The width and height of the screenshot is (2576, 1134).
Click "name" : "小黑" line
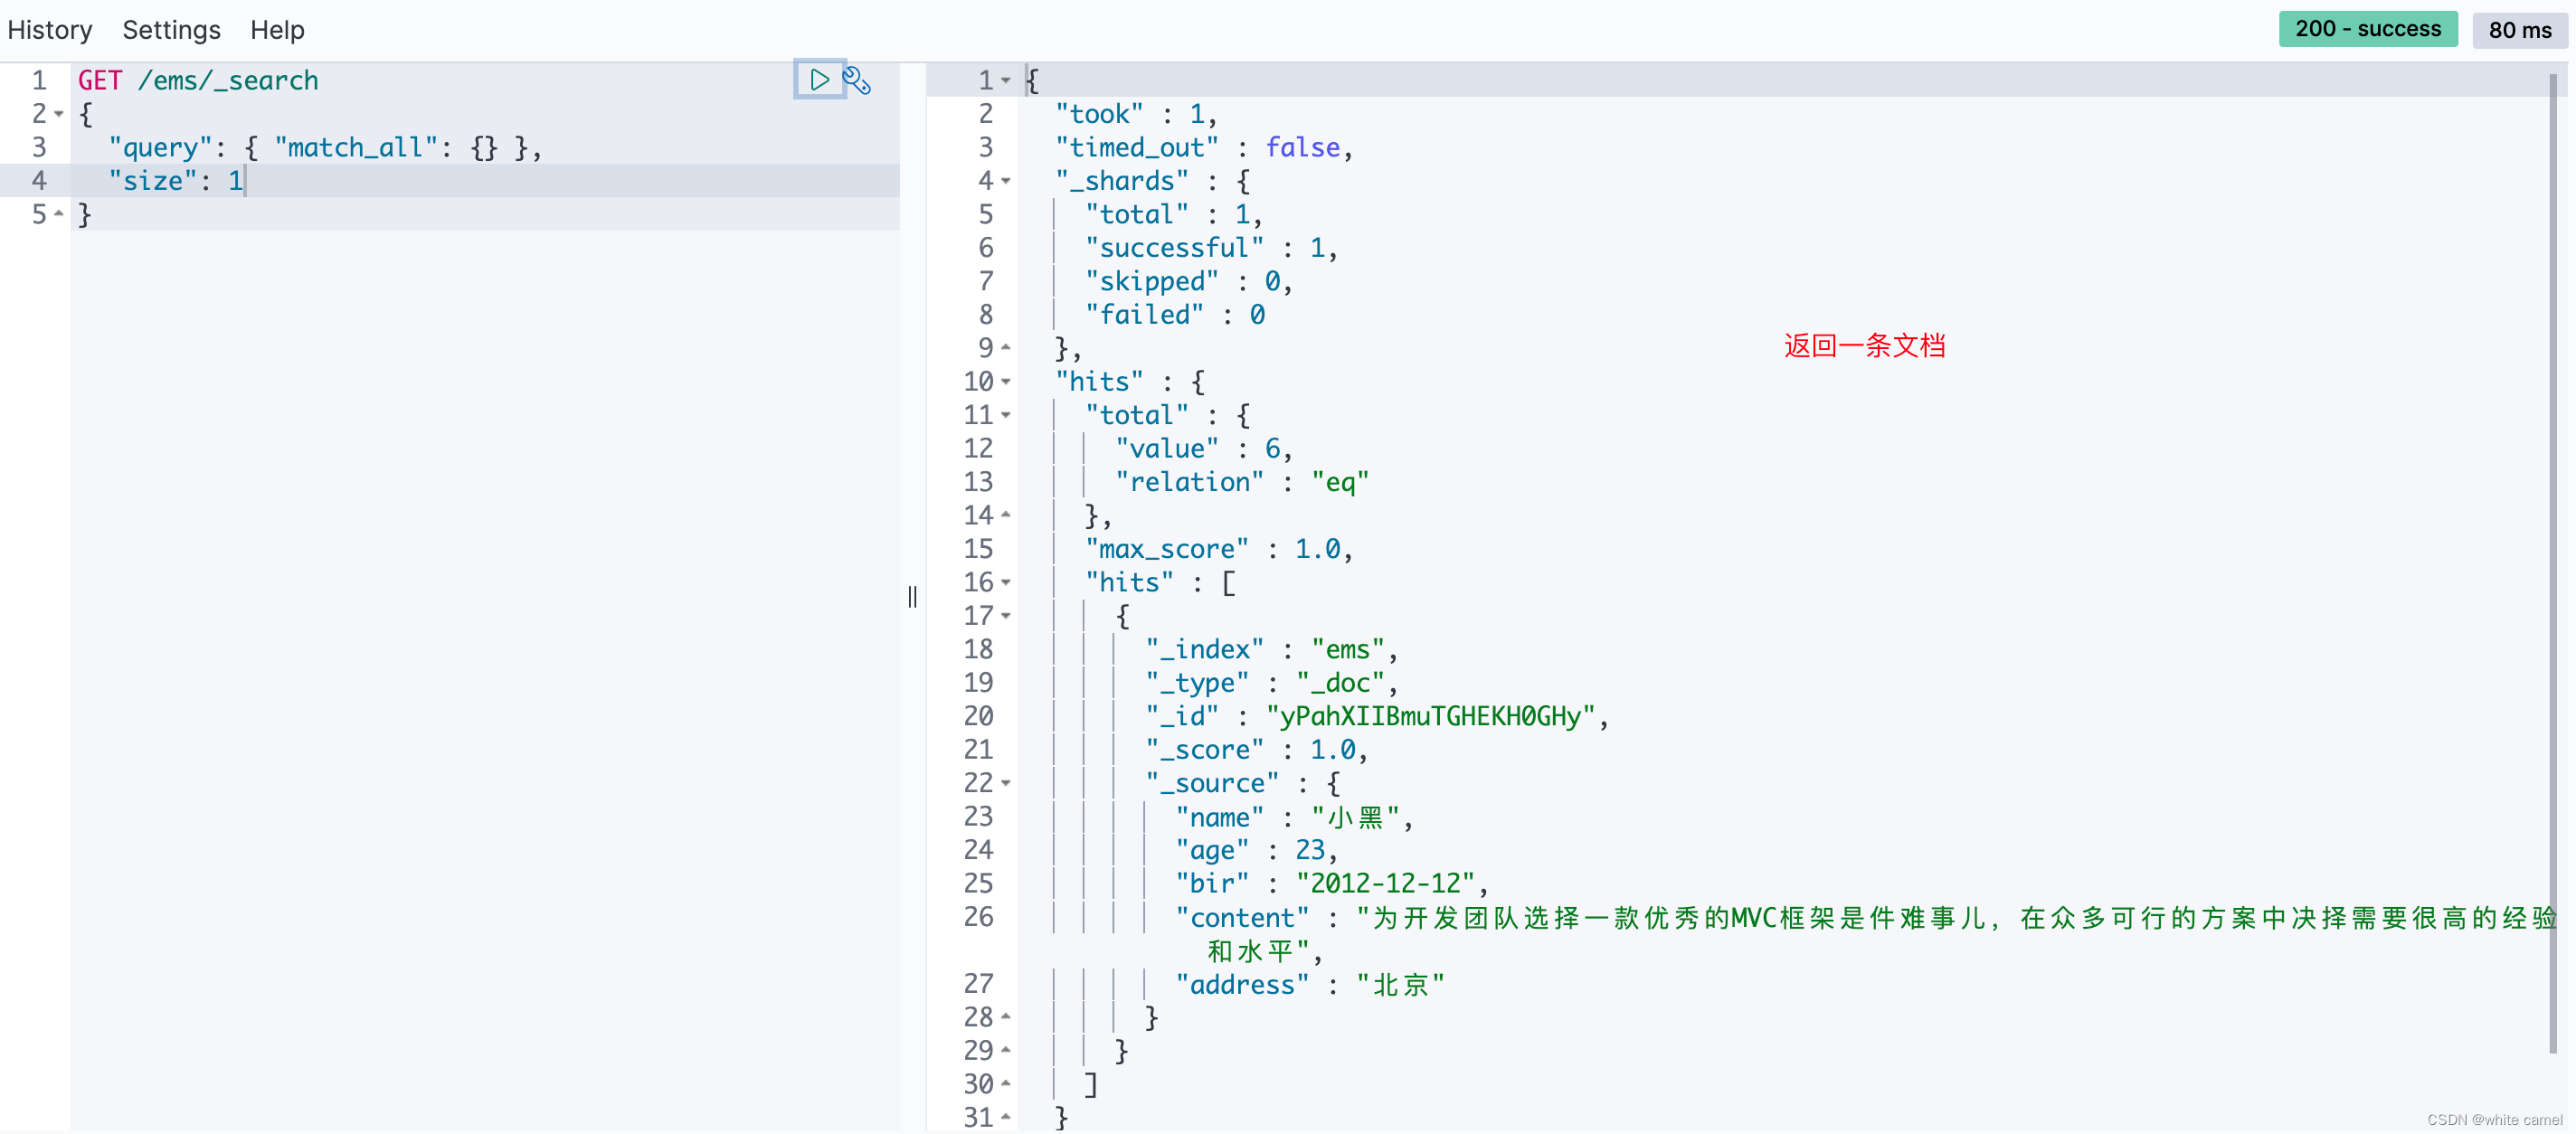point(1294,818)
